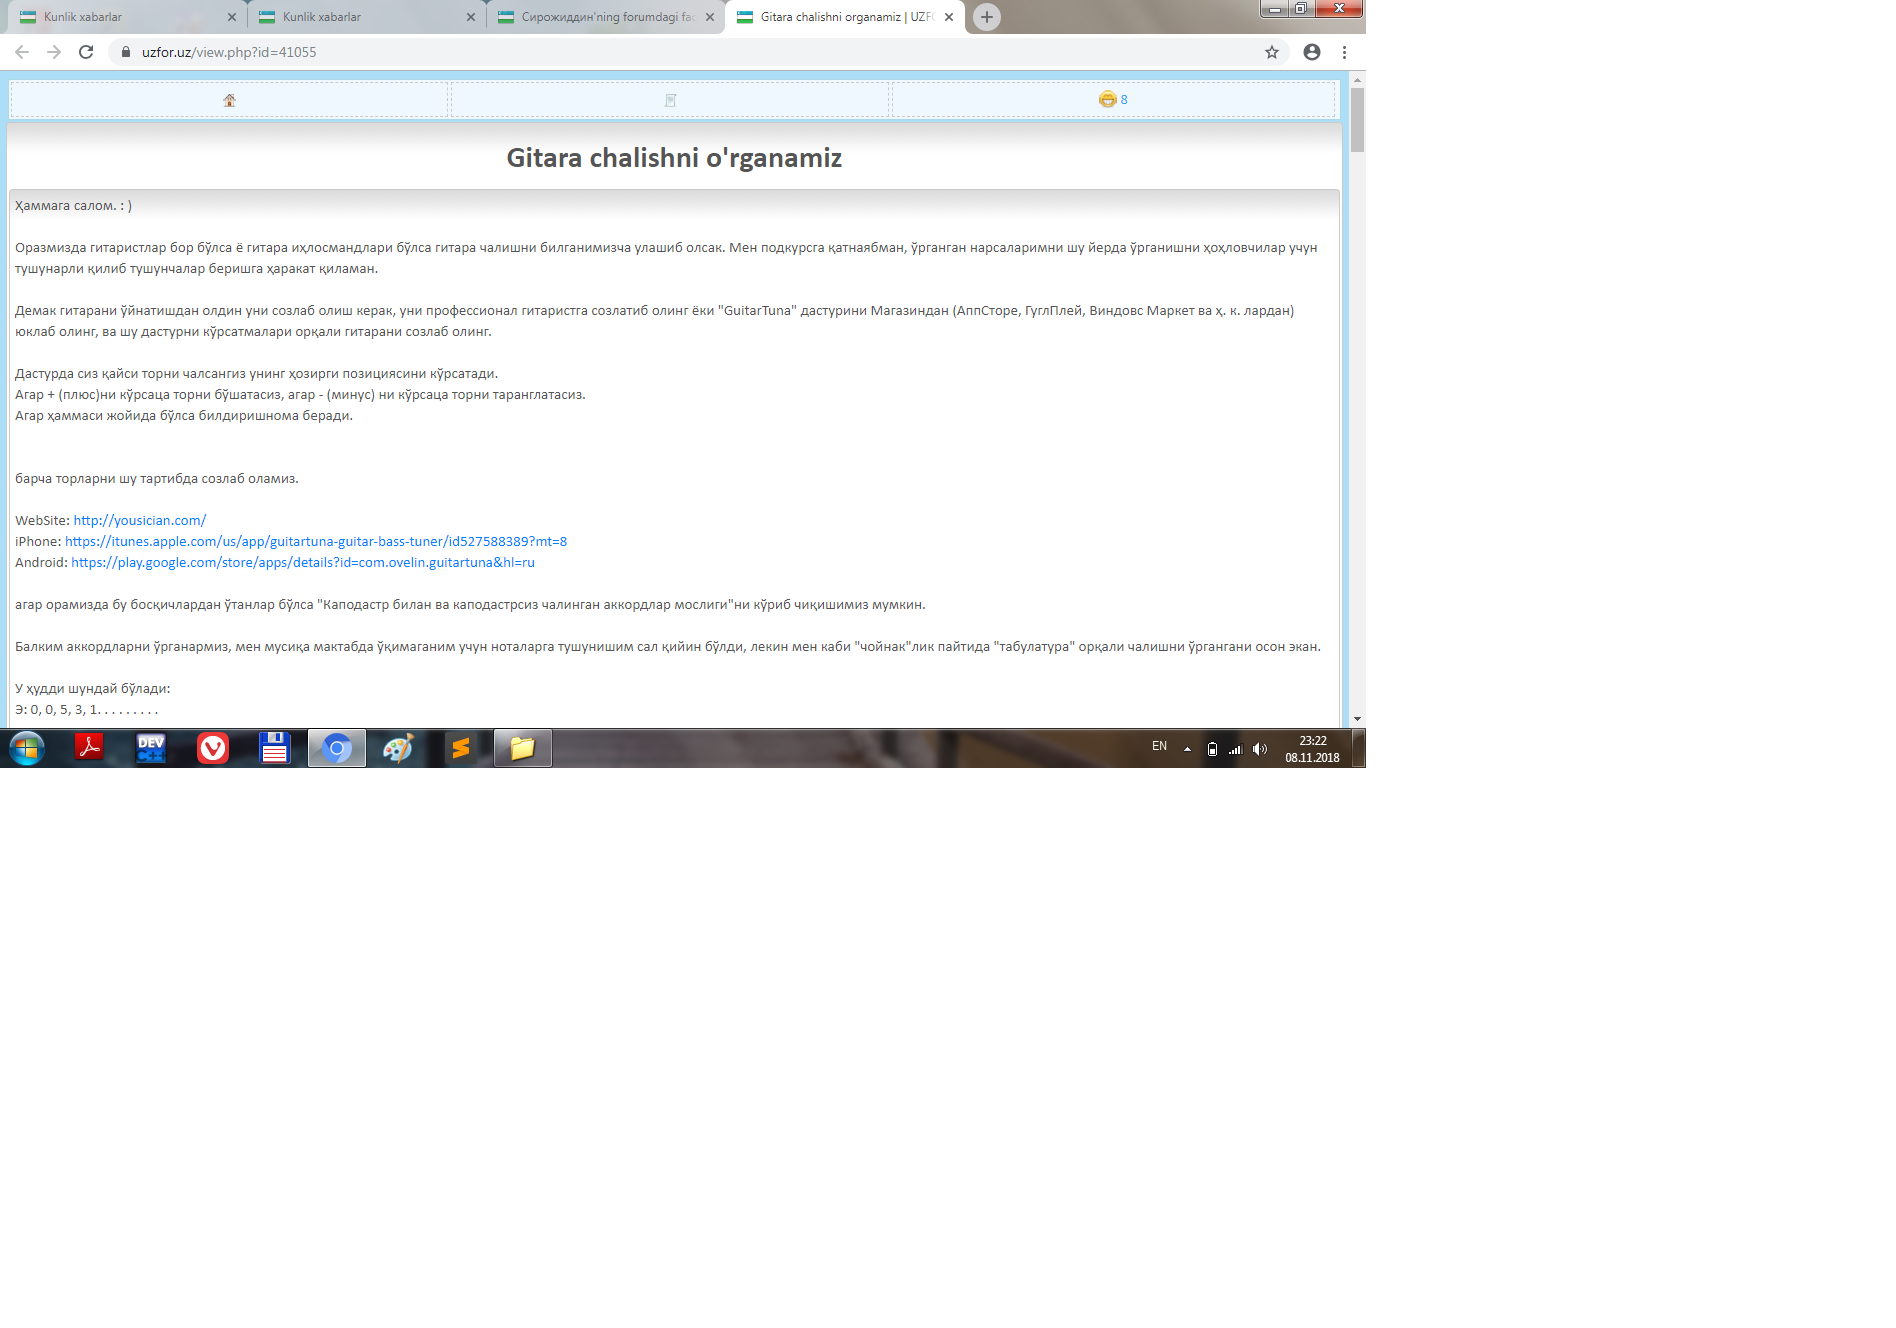Switch input language via EN indicator
Viewport: 1896px width, 1328px height.
(1159, 746)
